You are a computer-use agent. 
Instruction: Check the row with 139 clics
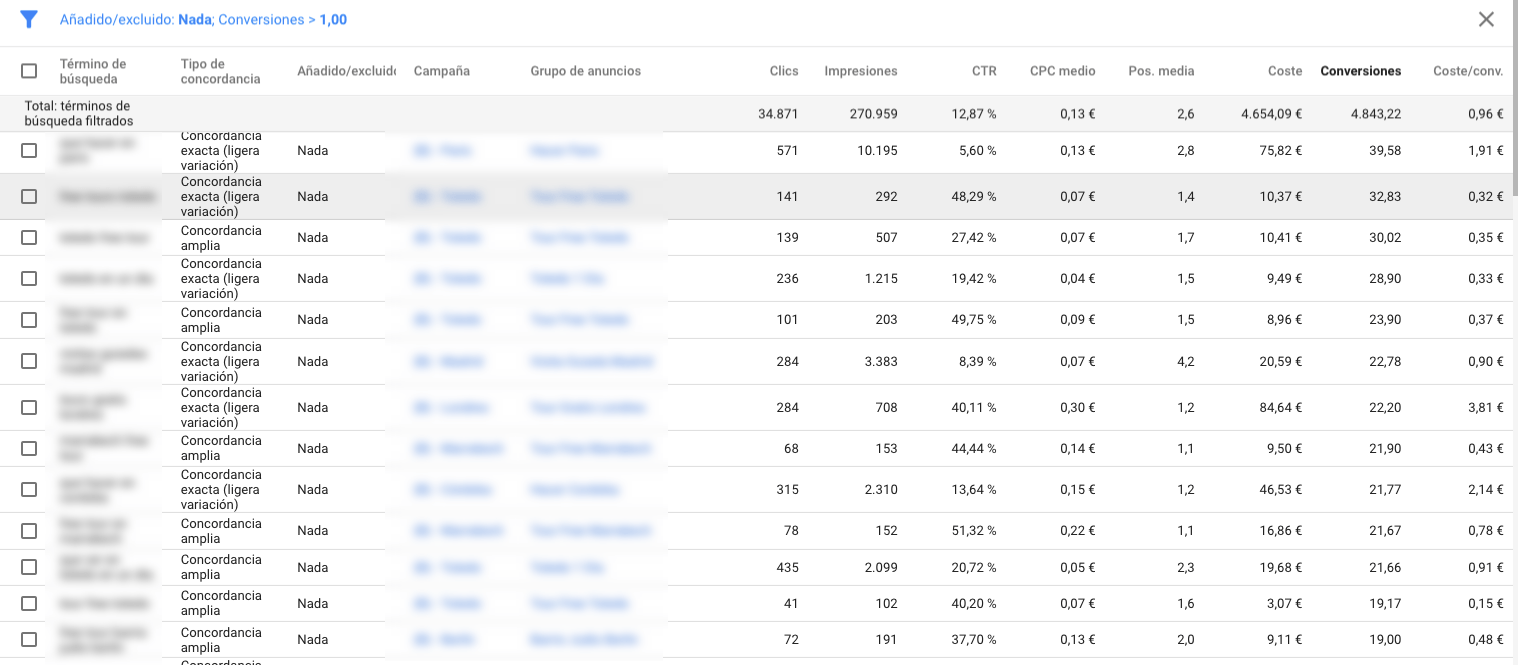click(x=29, y=238)
